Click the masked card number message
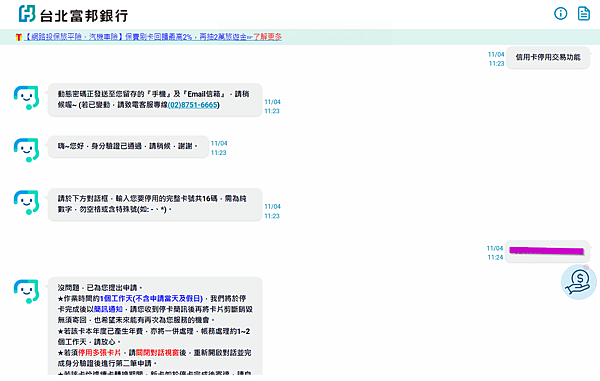This screenshot has width=600, height=381. click(547, 251)
